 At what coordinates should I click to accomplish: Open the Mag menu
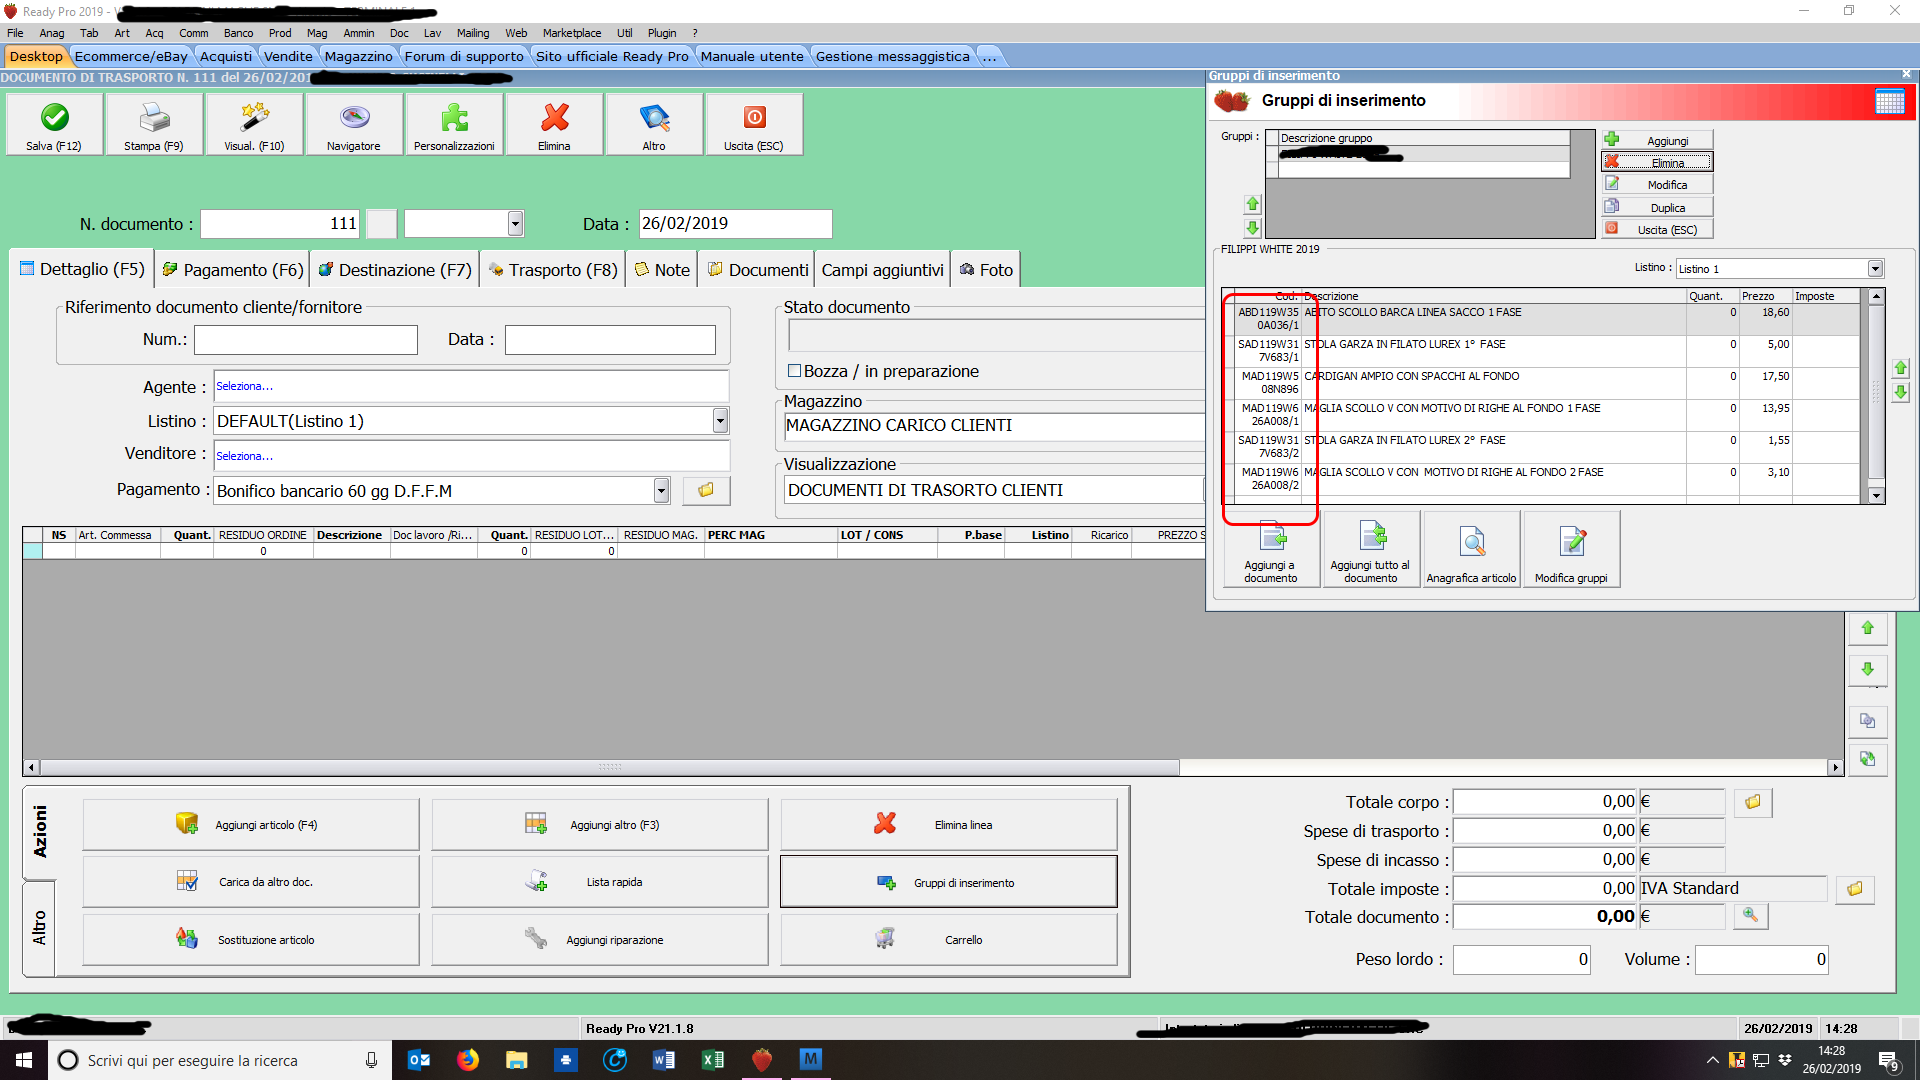click(x=317, y=33)
